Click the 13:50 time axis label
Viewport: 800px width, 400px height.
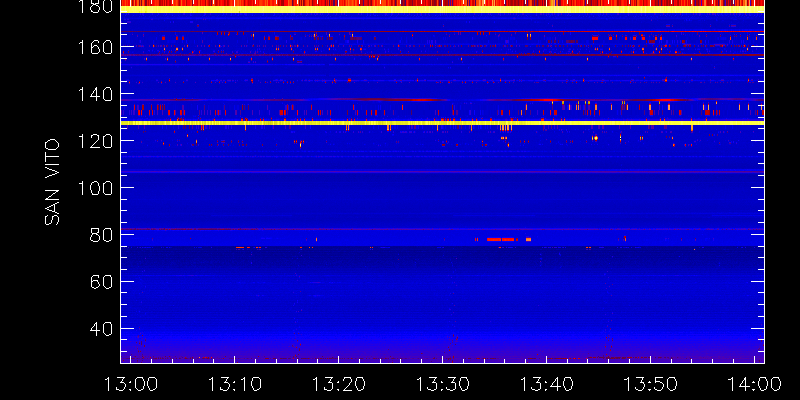[x=651, y=384]
